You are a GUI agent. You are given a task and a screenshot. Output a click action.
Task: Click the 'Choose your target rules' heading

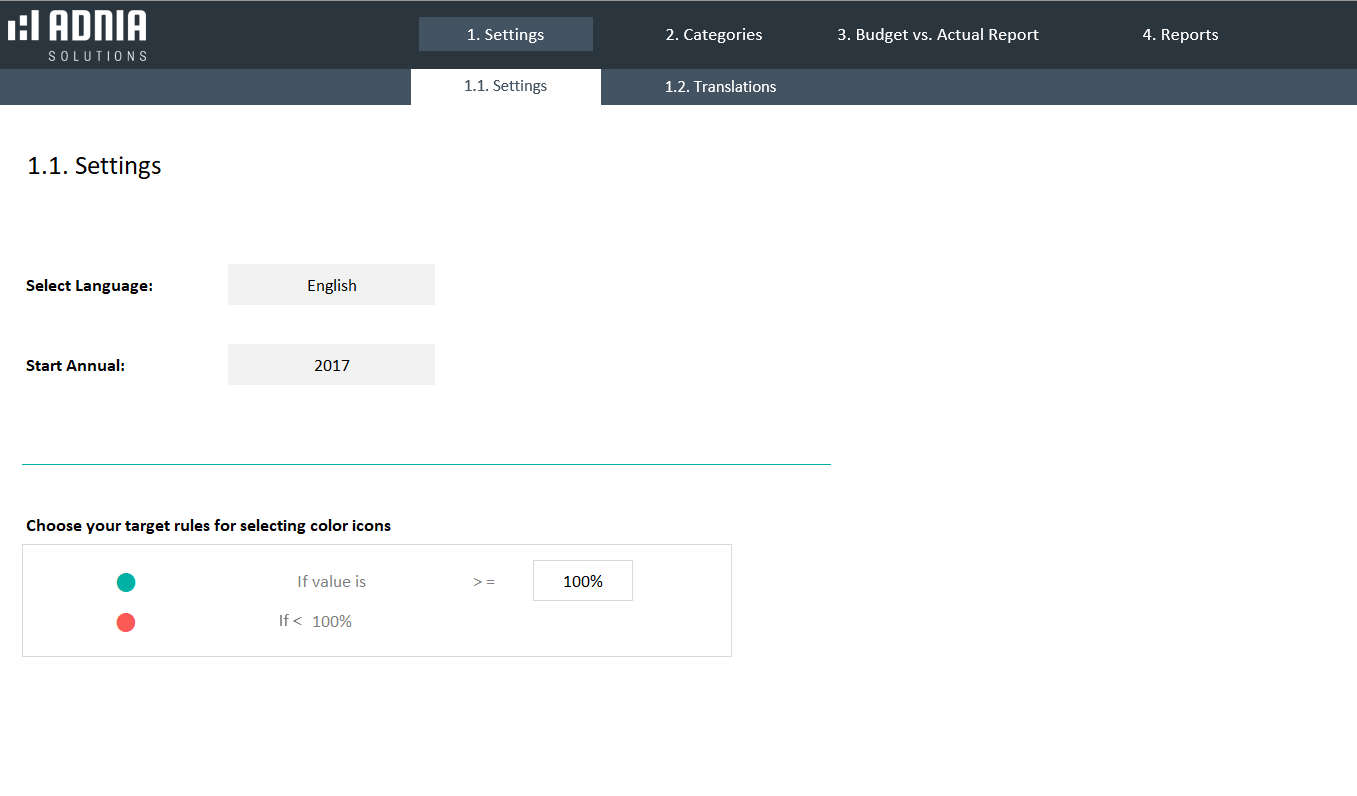pos(208,525)
